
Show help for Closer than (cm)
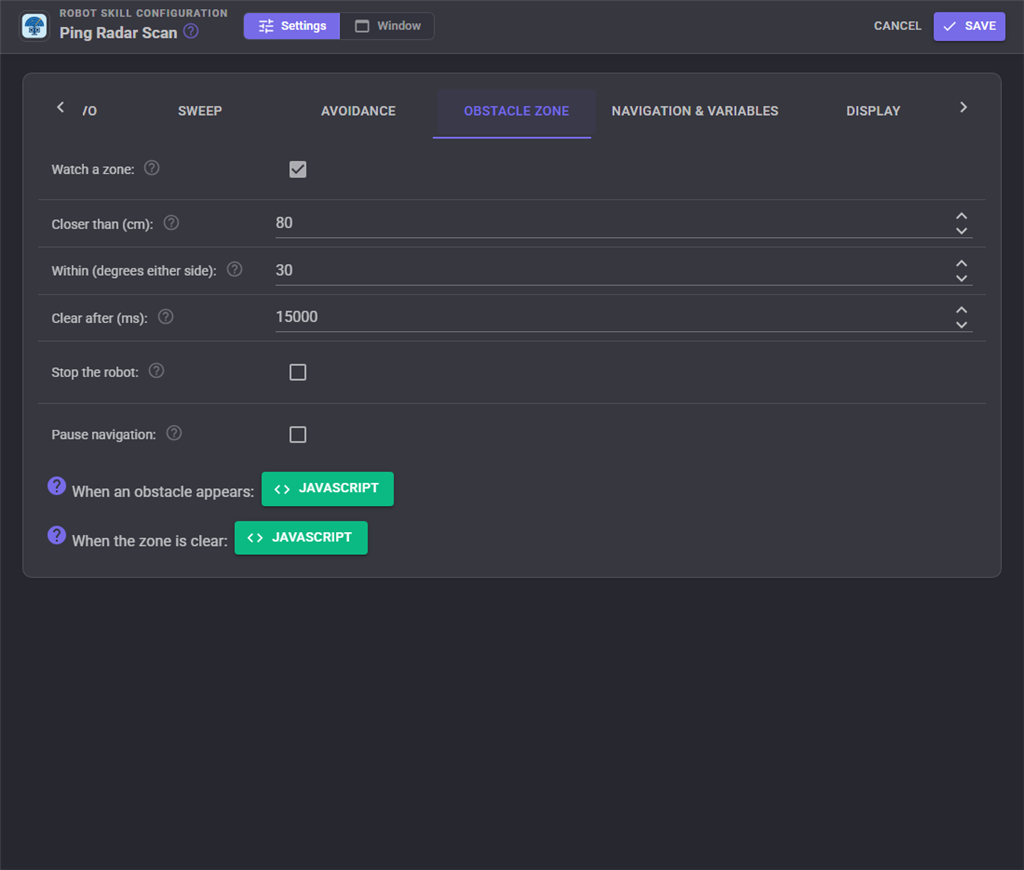171,223
